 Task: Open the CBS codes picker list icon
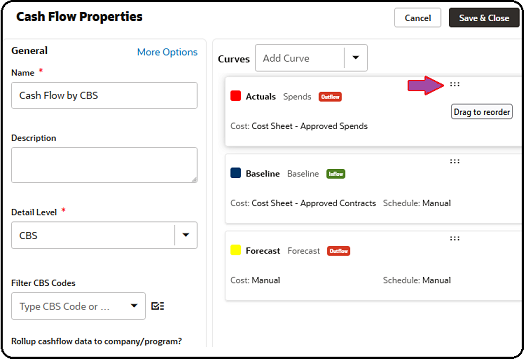[157, 306]
